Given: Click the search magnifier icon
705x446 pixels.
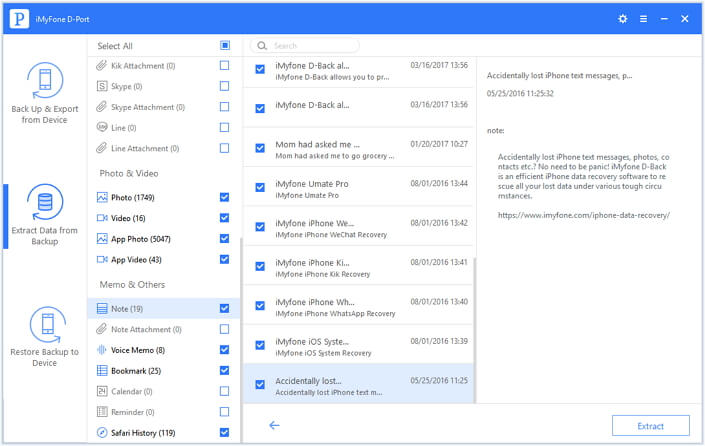Looking at the screenshot, I should tap(262, 46).
